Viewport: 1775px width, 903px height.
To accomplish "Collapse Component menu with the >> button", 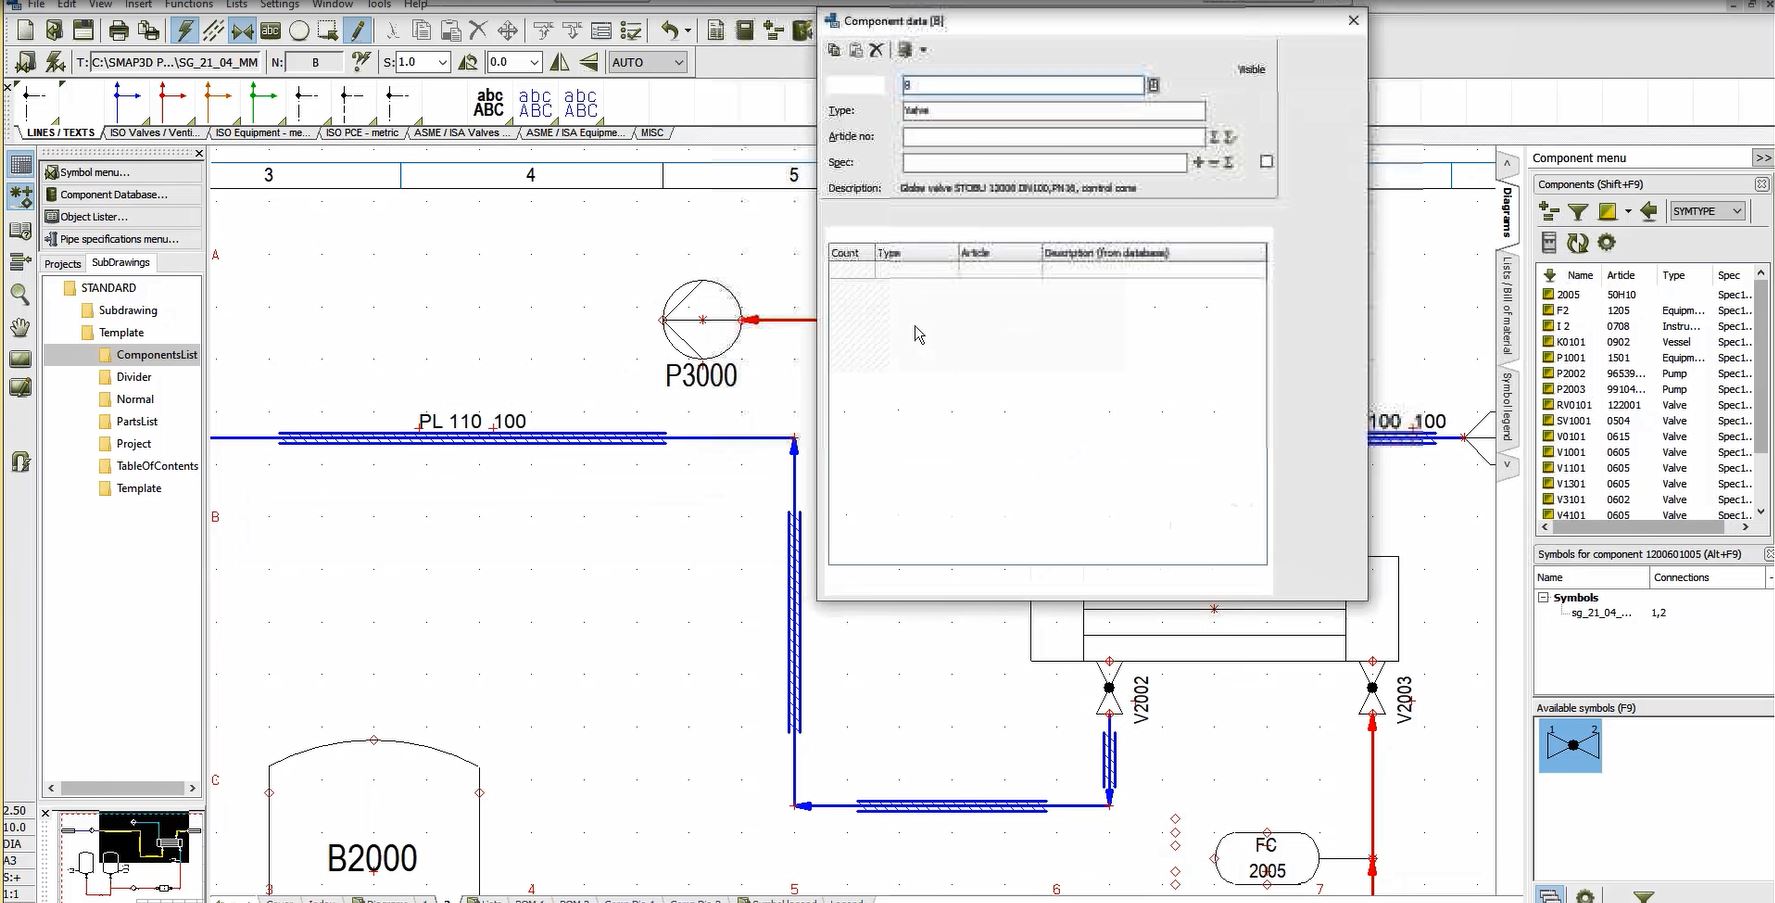I will [1763, 158].
